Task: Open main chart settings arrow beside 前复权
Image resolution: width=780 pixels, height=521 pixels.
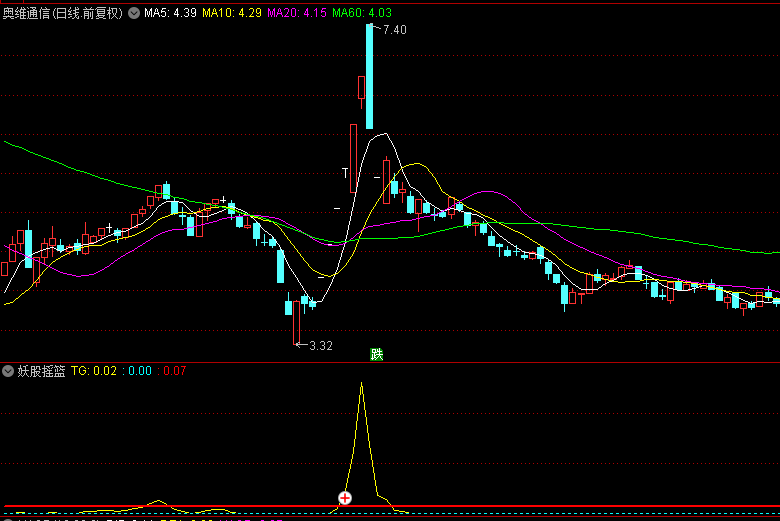Action: point(133,14)
